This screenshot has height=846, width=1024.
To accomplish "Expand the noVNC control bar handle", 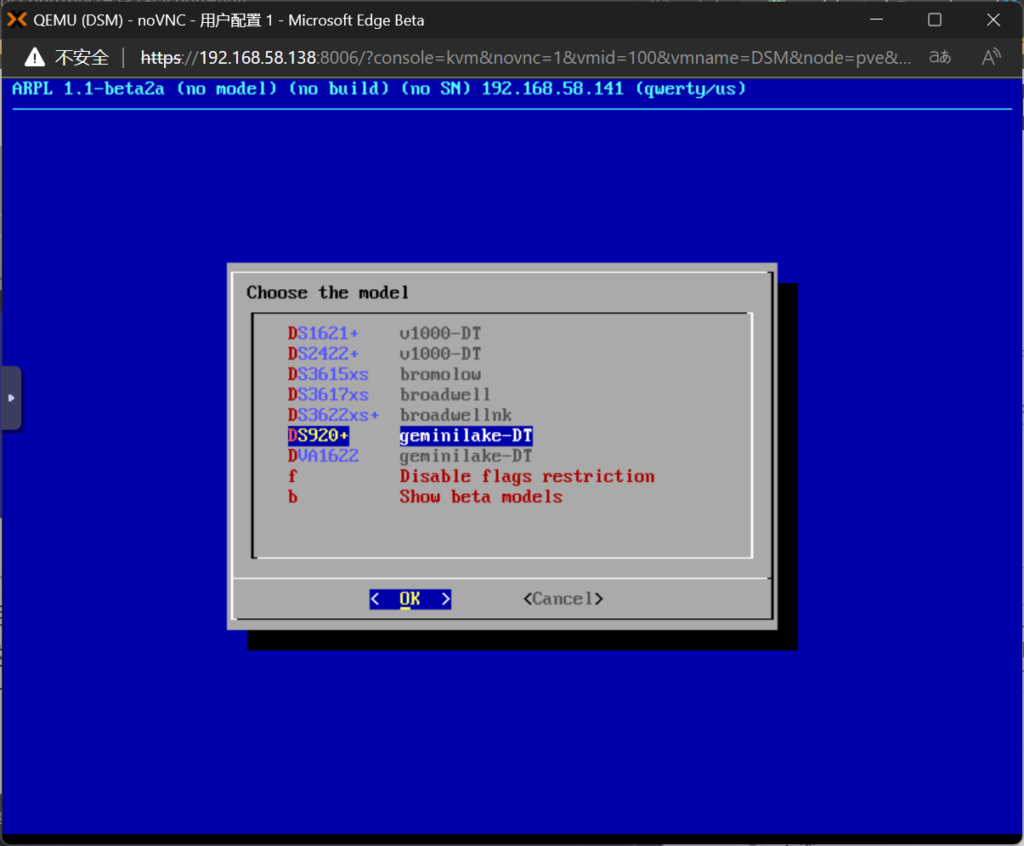I will 11,397.
